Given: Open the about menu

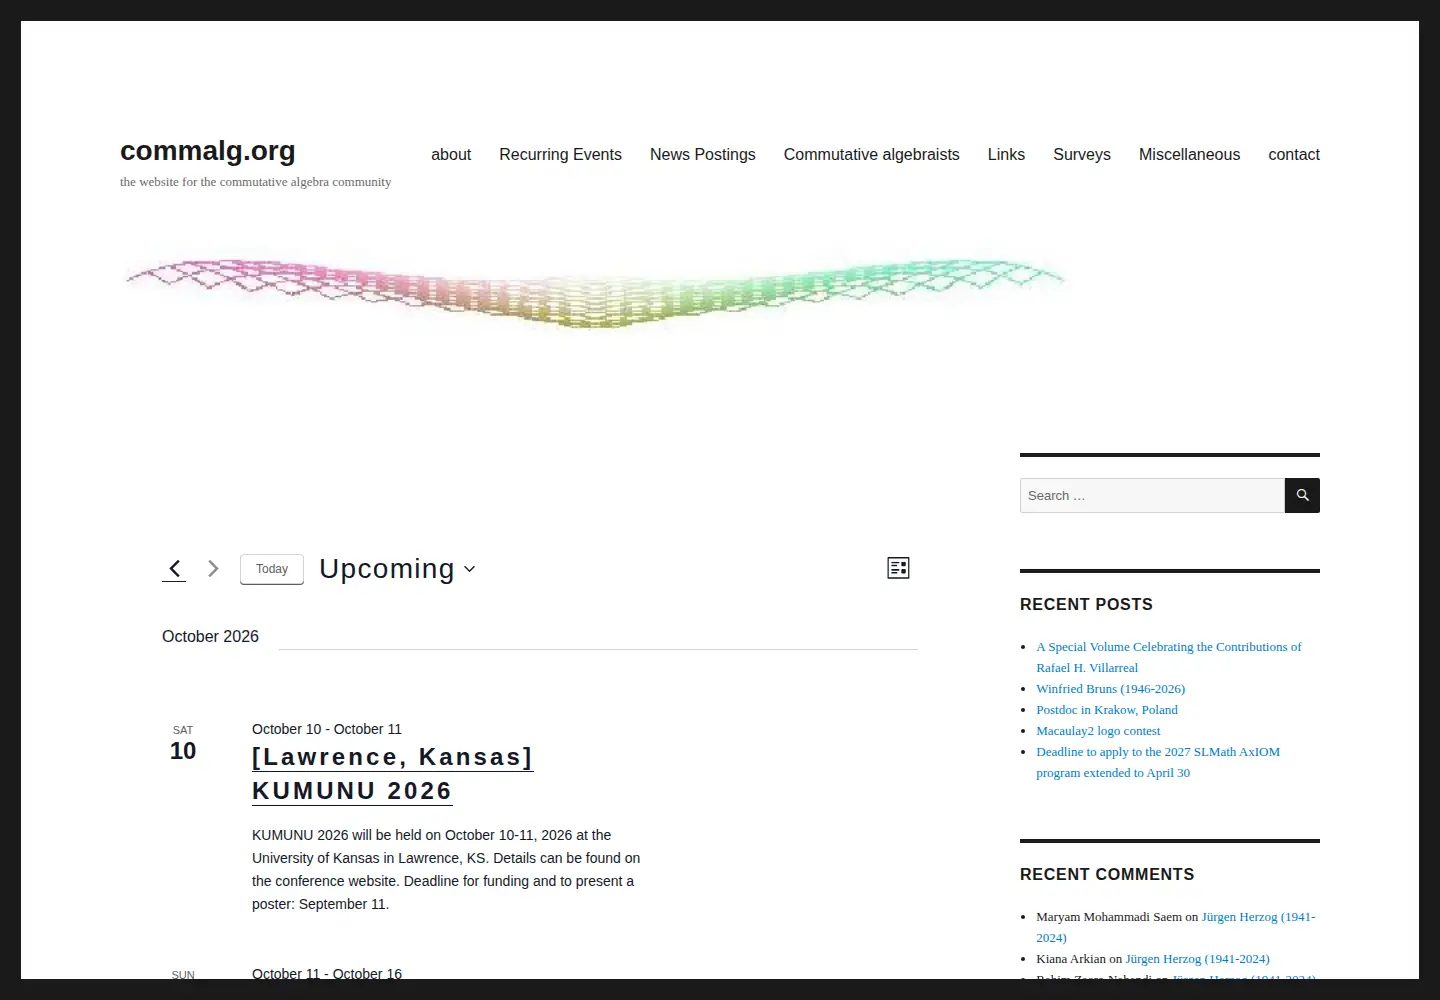Looking at the screenshot, I should pos(451,154).
